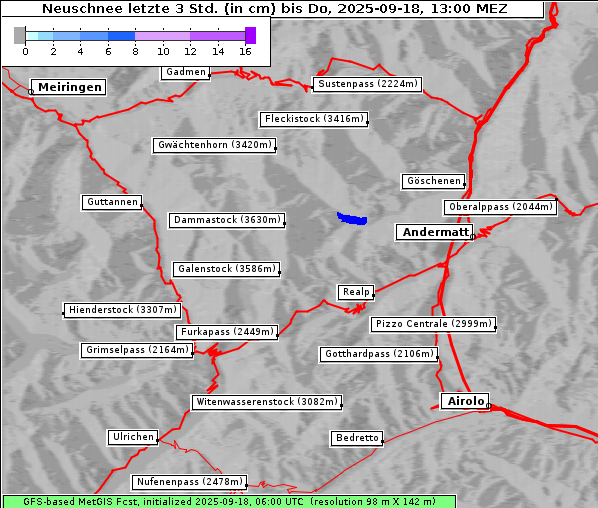This screenshot has width=598, height=508.
Task: Select the Realp place label
Action: pyautogui.click(x=356, y=292)
